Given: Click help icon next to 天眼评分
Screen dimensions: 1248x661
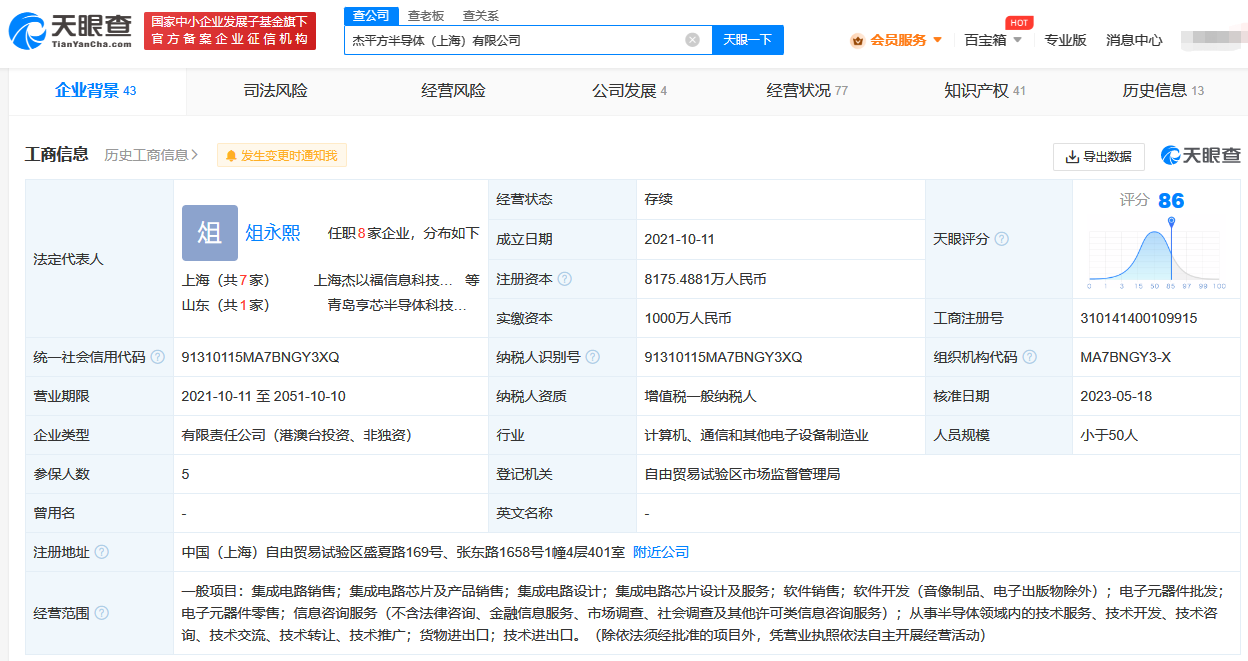Looking at the screenshot, I should [x=1001, y=239].
